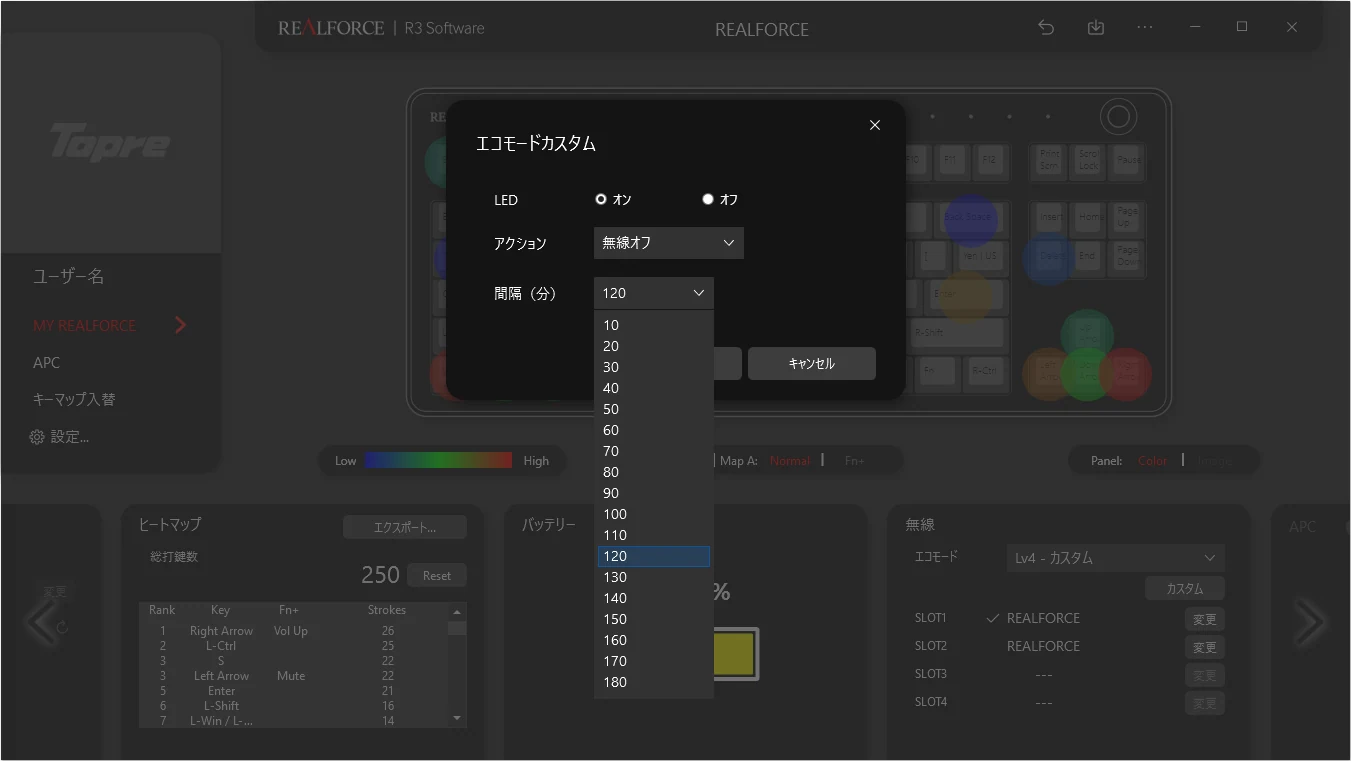Click the カスタム button in 無線 panel

tap(1185, 589)
